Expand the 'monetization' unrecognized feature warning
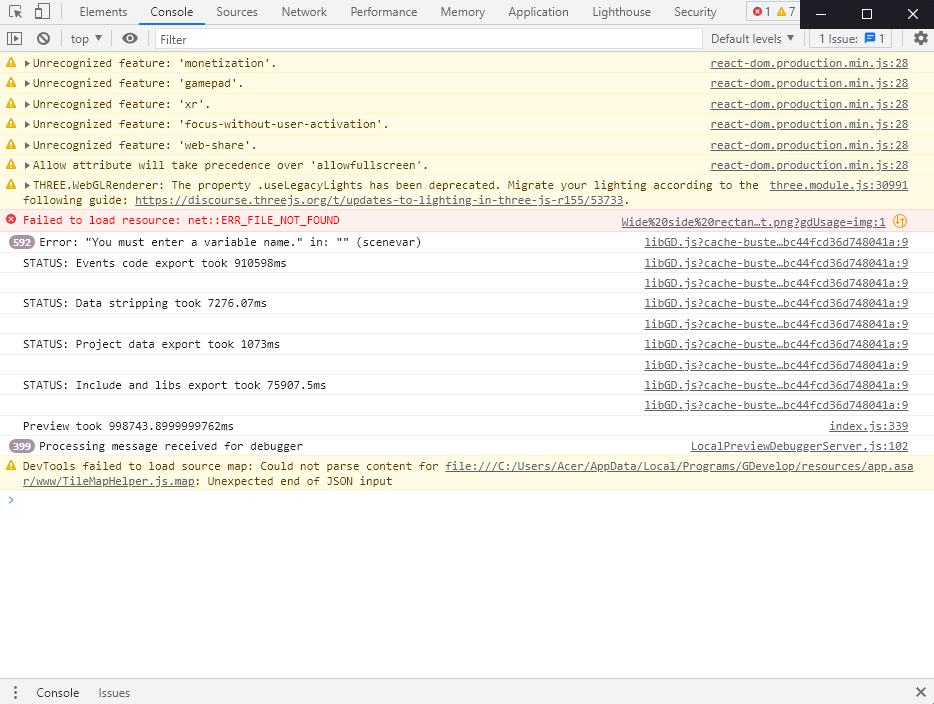The width and height of the screenshot is (934, 704). click(x=28, y=63)
